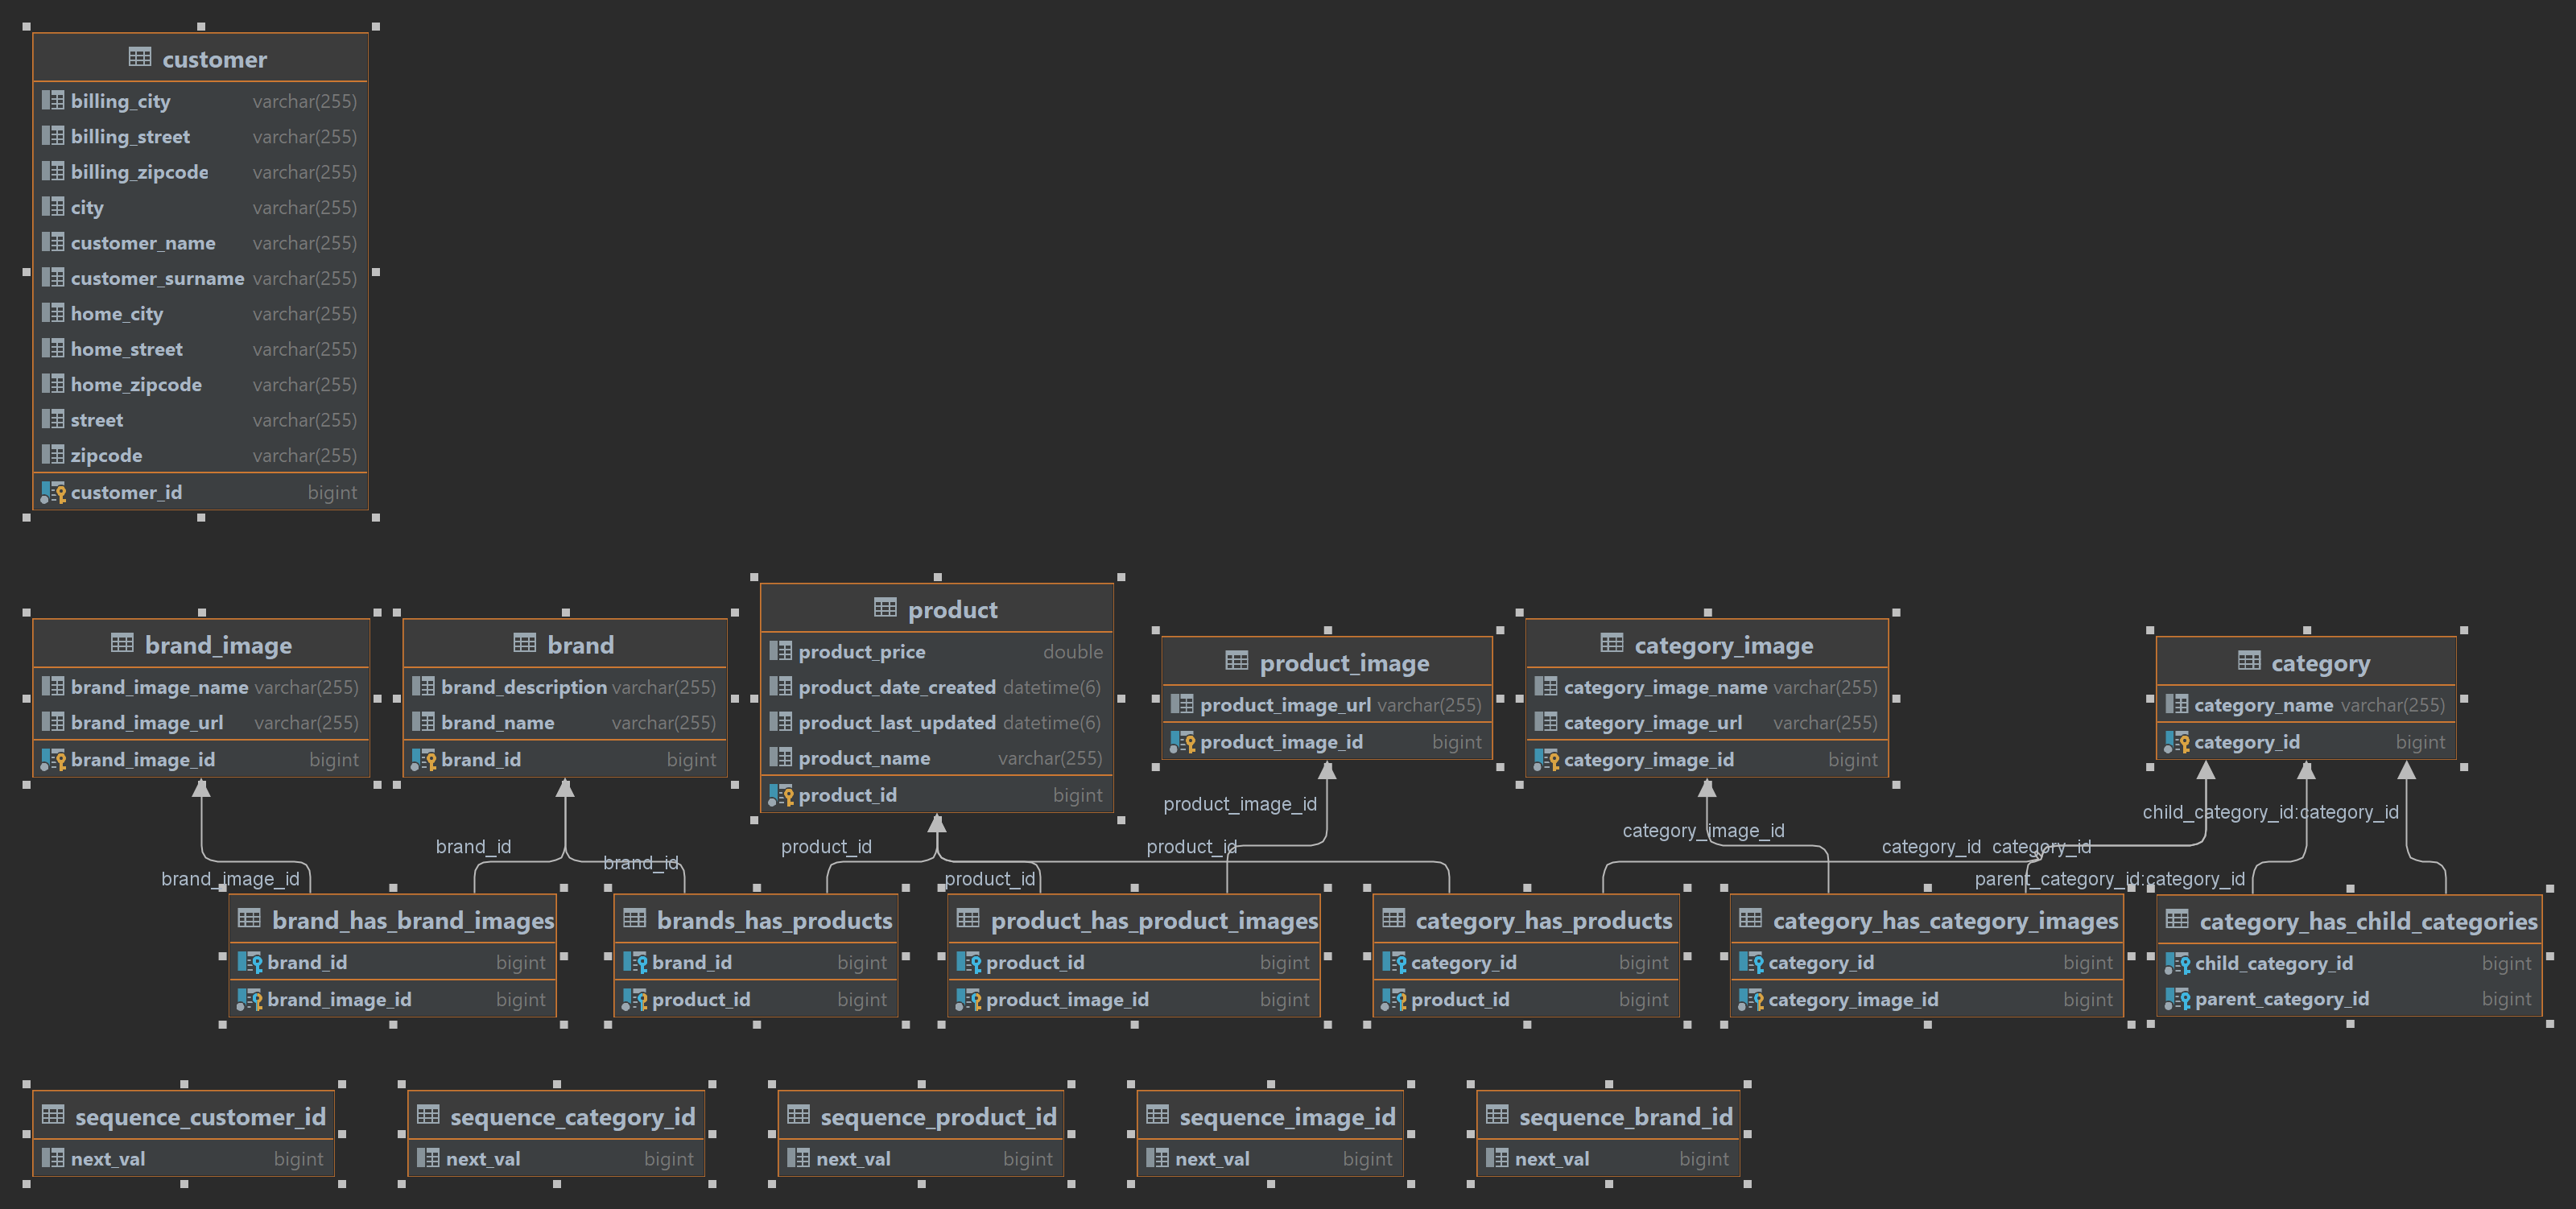Click the primary key icon of customer_id
The image size is (2576, 1209).
pyautogui.click(x=53, y=492)
